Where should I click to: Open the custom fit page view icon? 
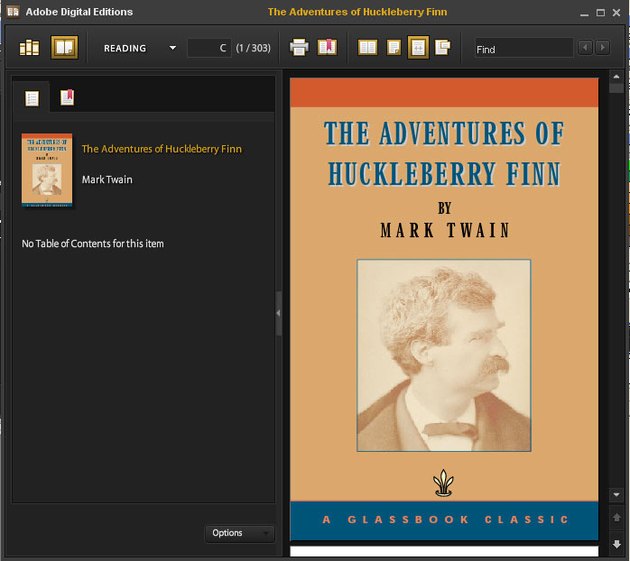tap(442, 47)
